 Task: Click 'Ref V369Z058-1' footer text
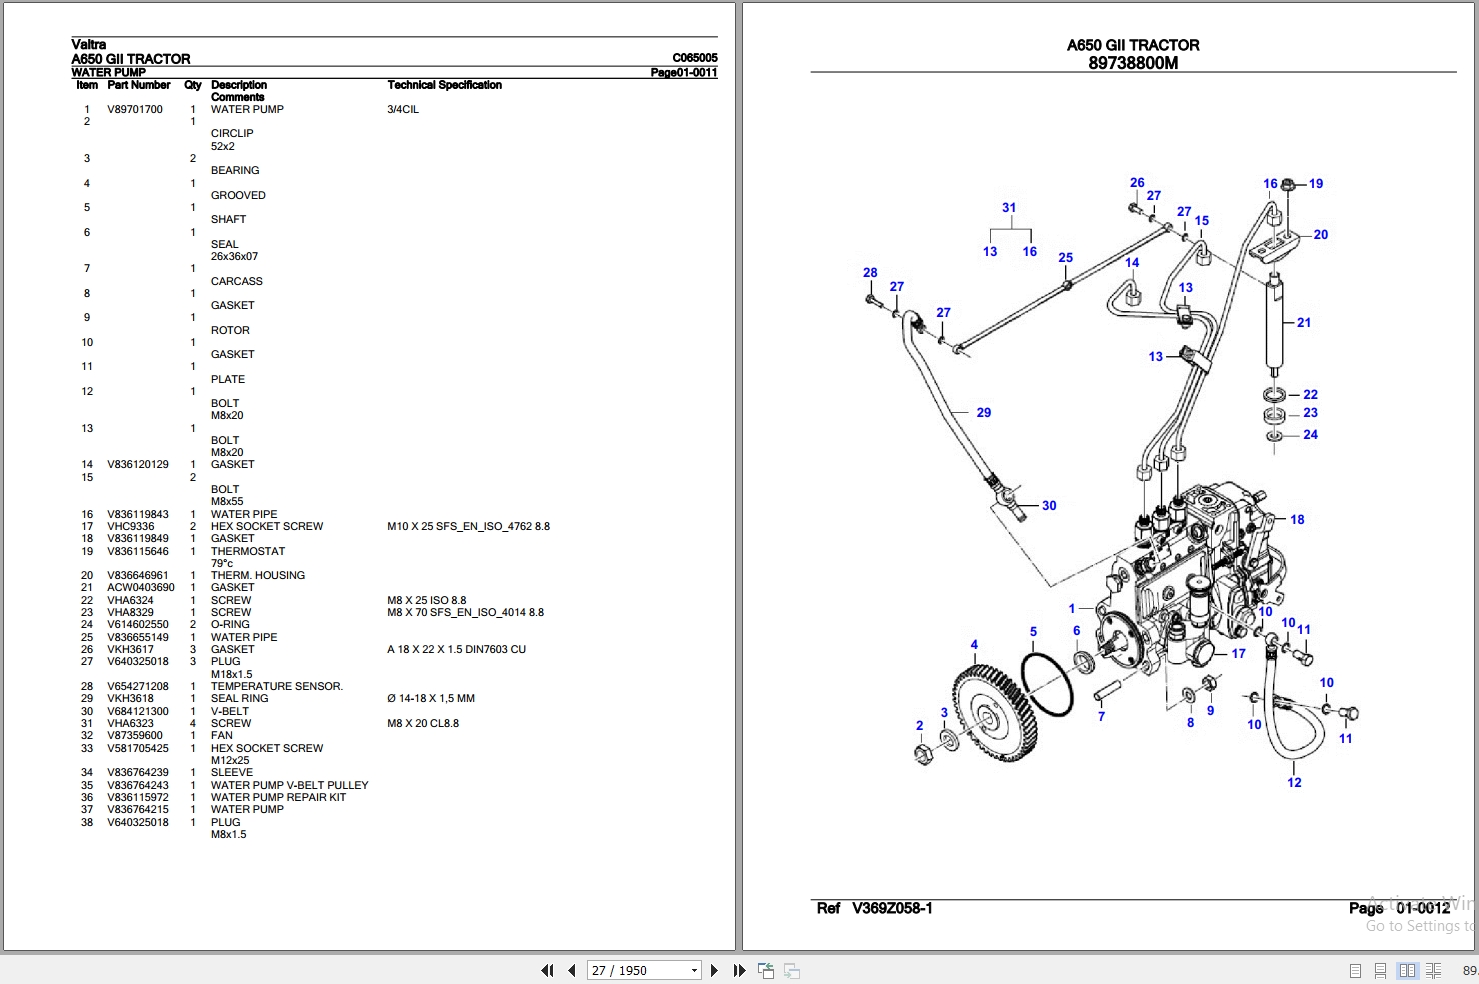(875, 908)
